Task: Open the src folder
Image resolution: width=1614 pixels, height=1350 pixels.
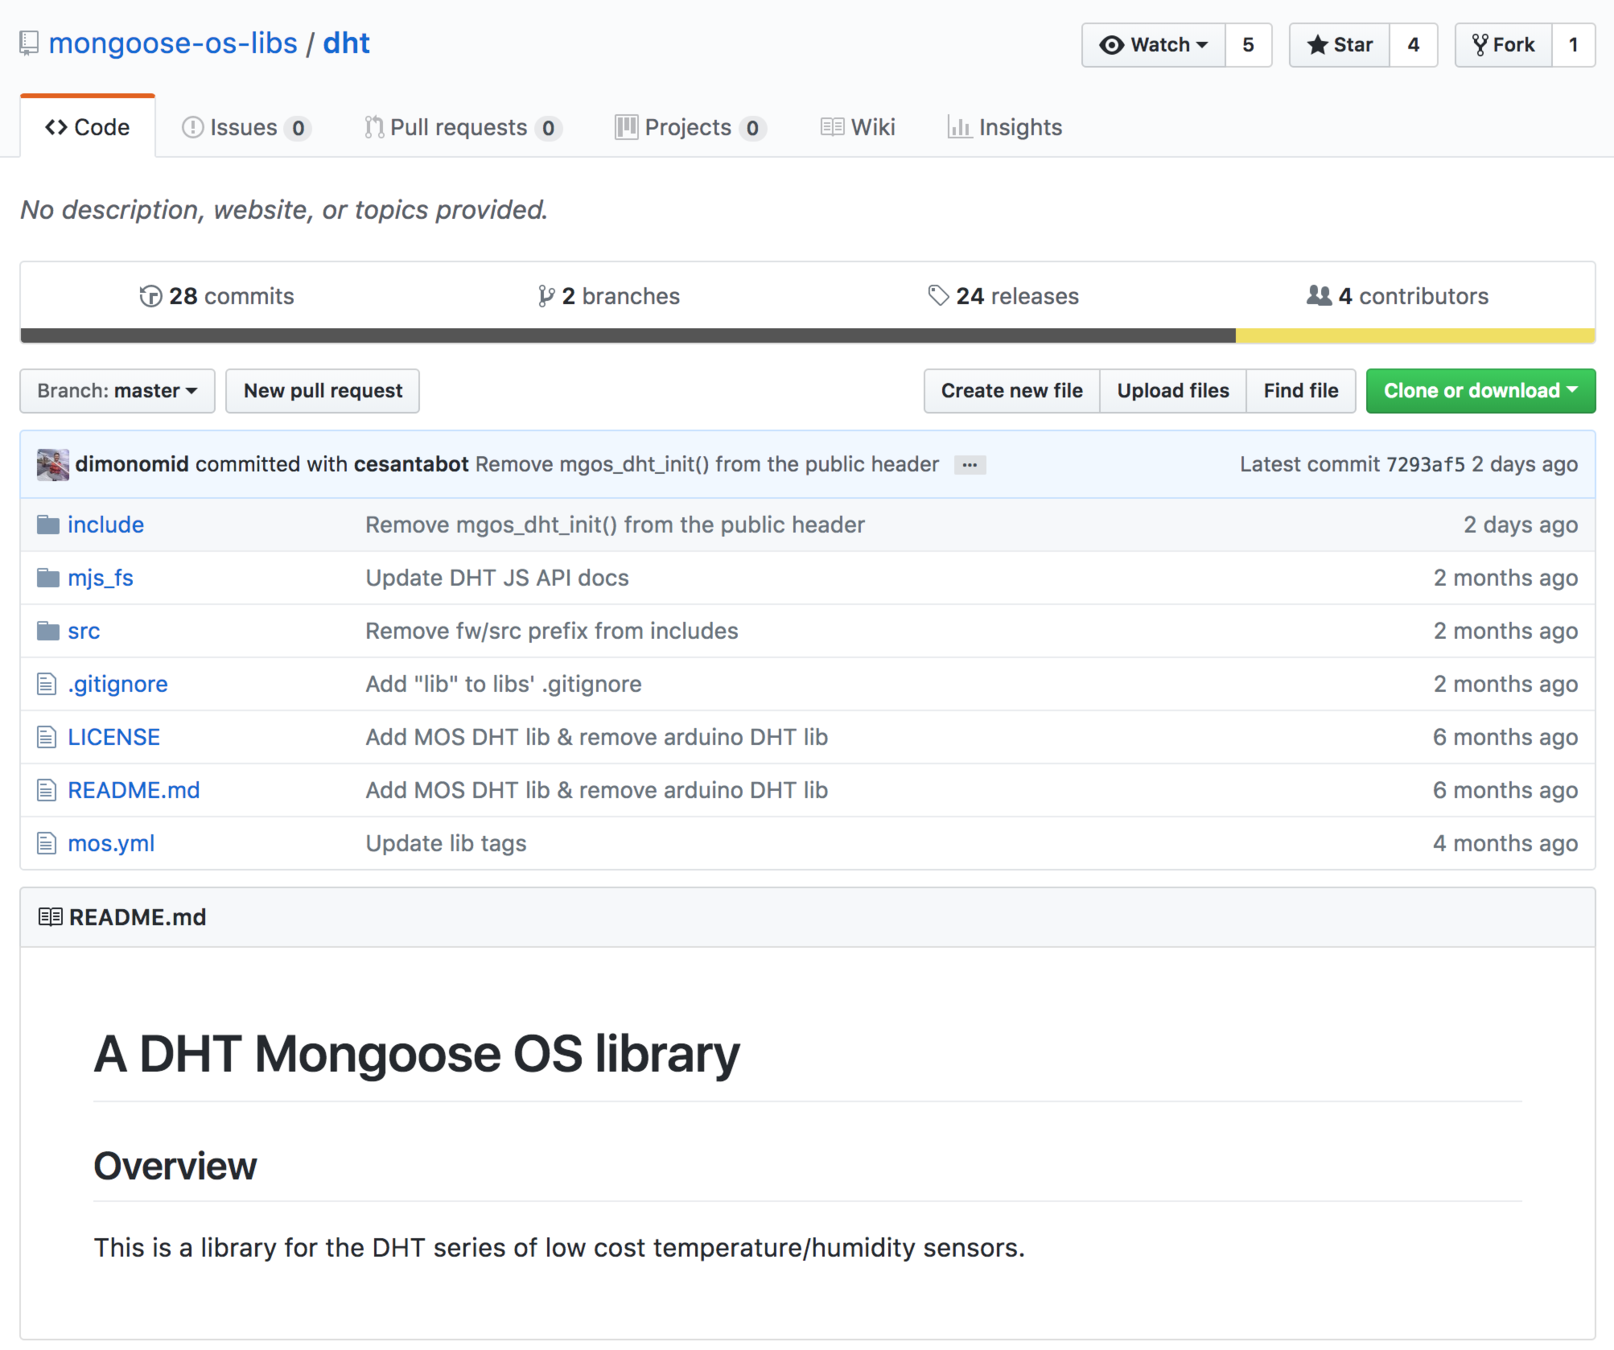Action: point(84,631)
